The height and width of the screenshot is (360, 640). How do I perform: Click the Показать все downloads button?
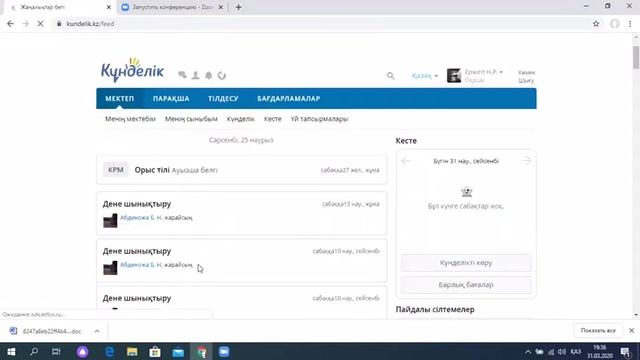tap(598, 331)
